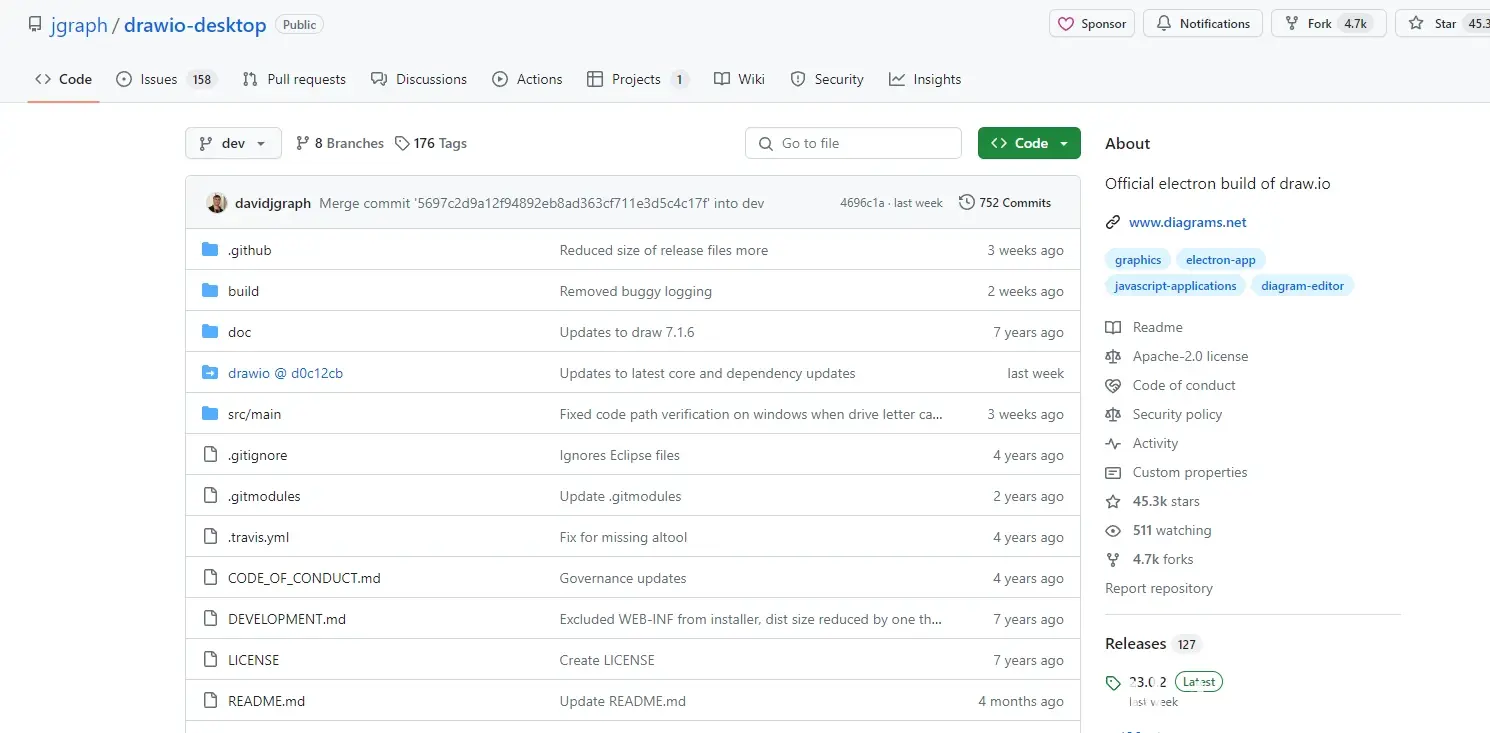Click the build folder icon
This screenshot has height=733, width=1490.
click(210, 291)
